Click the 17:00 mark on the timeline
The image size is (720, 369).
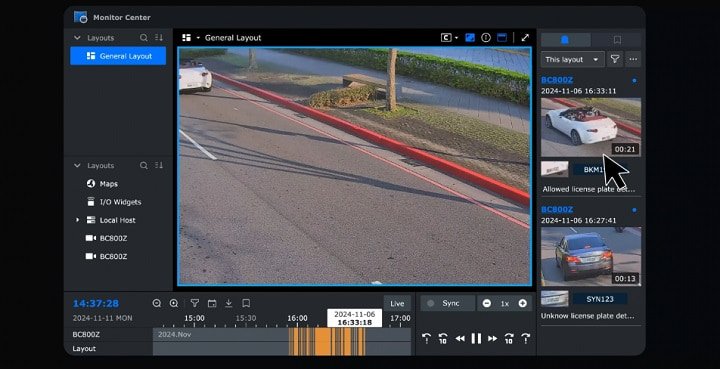(400, 318)
